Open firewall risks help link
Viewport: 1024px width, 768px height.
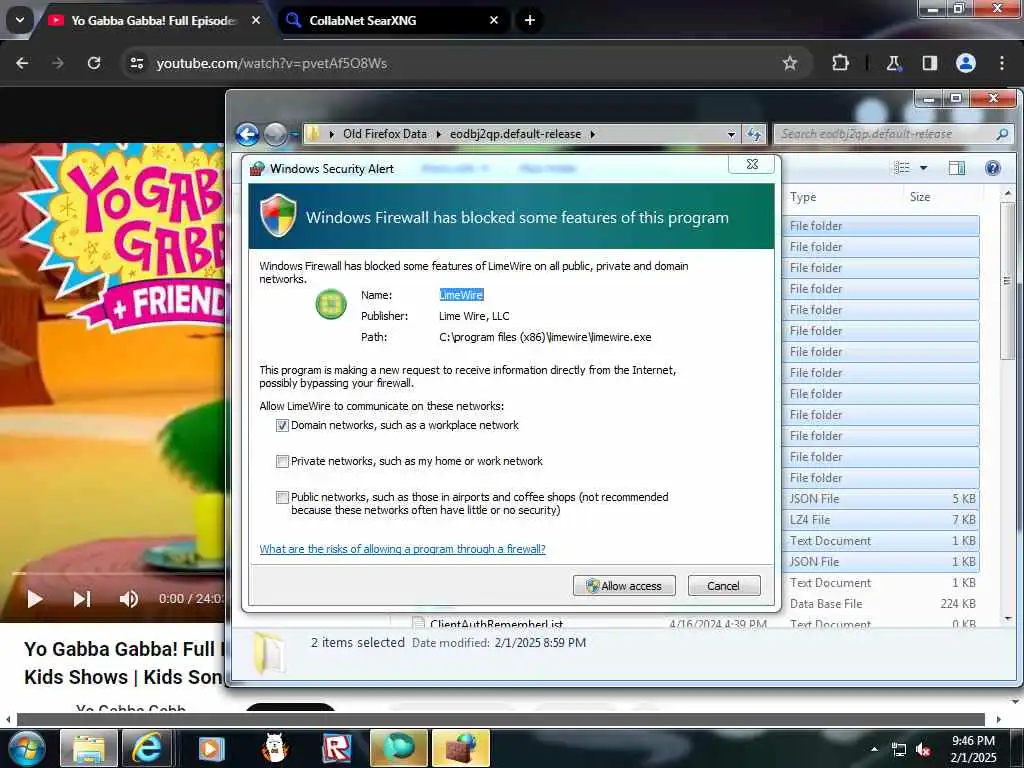(402, 549)
